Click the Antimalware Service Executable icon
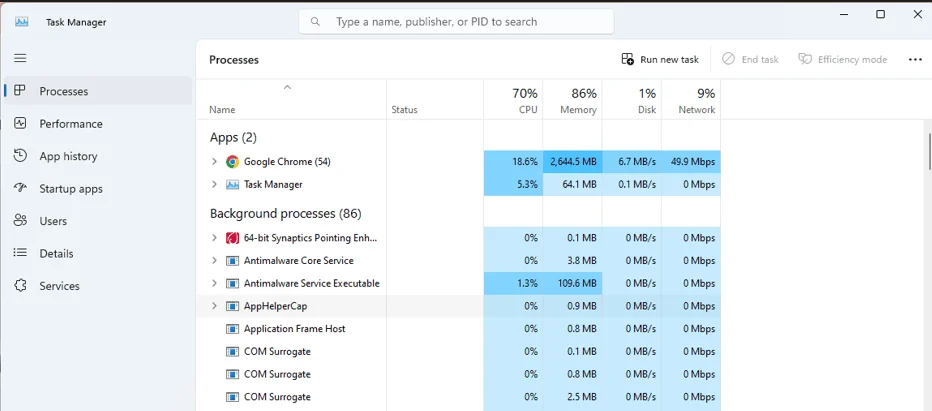Image resolution: width=932 pixels, height=411 pixels. coord(232,283)
